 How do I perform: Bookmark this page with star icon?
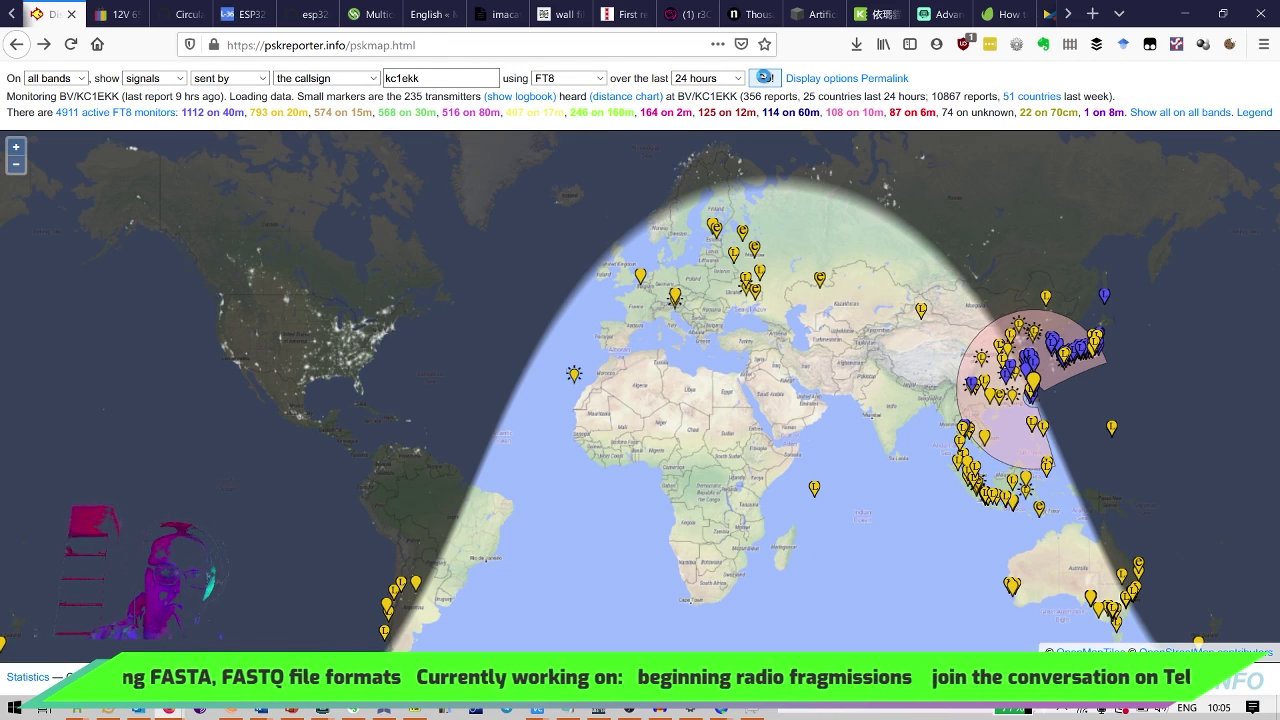pos(765,44)
